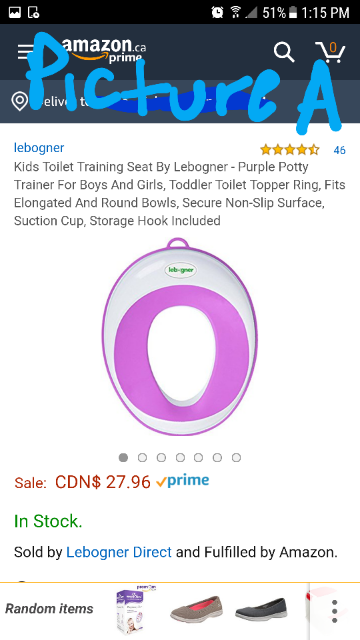Select the fourth image carousel dot

180,458
